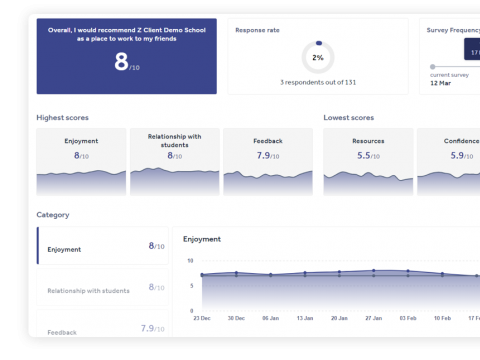Click the 27 Jan chart data point
The image size is (480, 360).
tap(374, 271)
